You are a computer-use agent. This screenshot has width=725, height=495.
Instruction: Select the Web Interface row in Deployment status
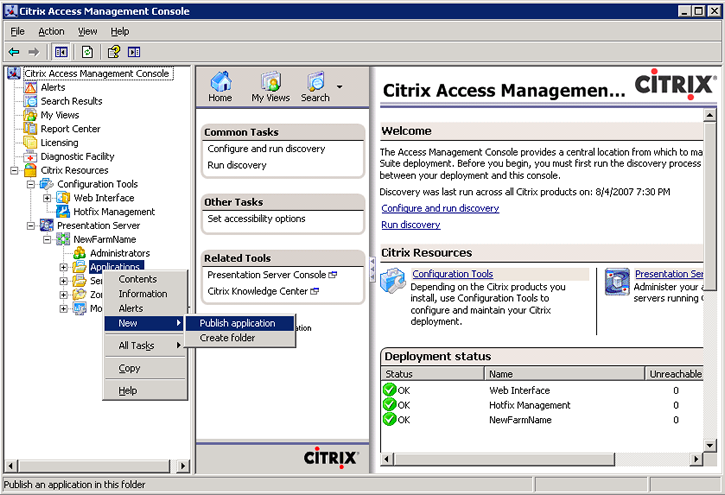point(542,391)
